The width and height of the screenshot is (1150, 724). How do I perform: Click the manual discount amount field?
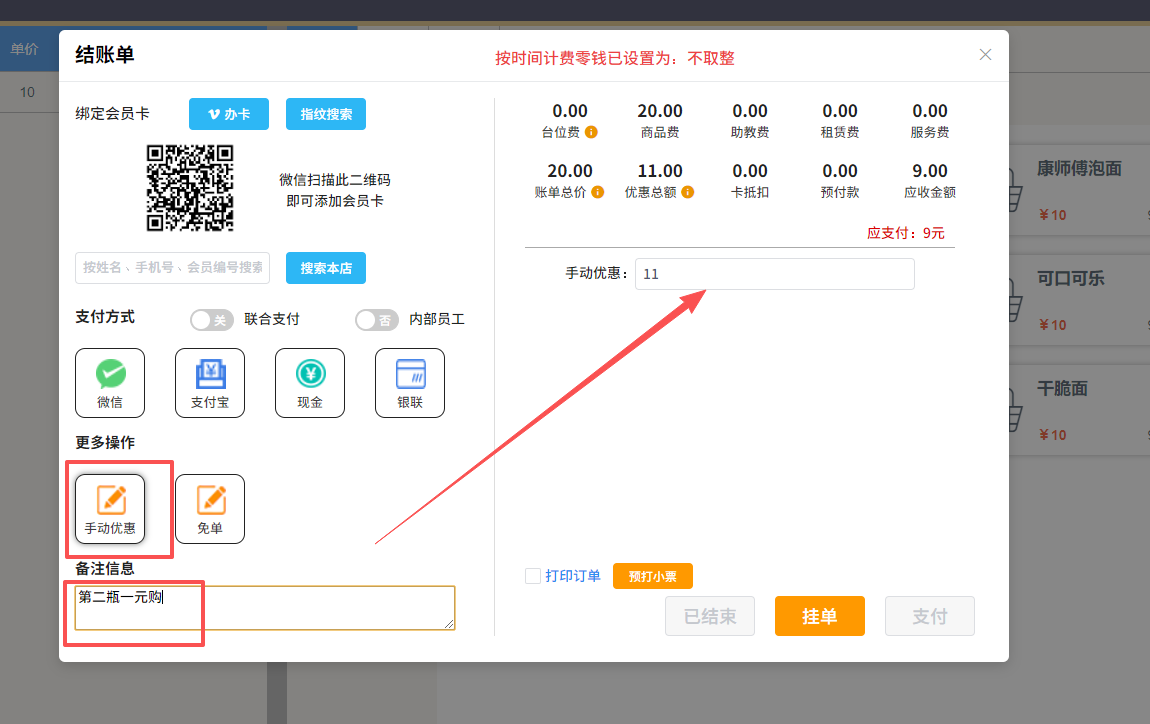coord(774,274)
